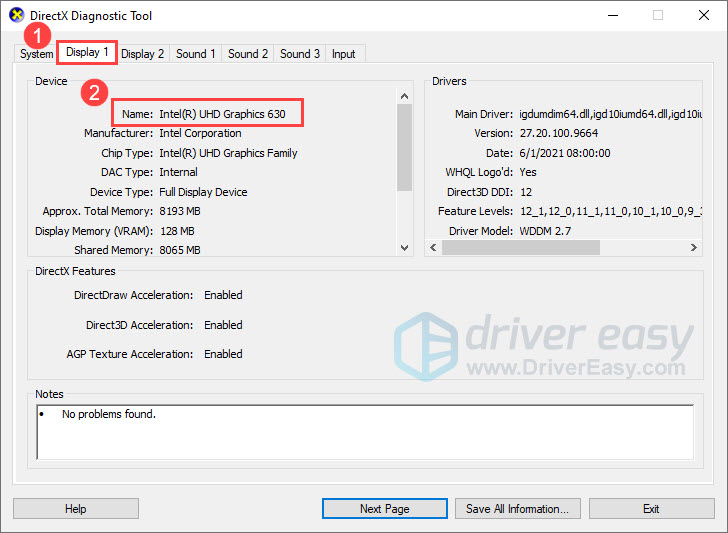Click Drivers panel scroll left arrow
This screenshot has width=728, height=533.
pyautogui.click(x=433, y=247)
